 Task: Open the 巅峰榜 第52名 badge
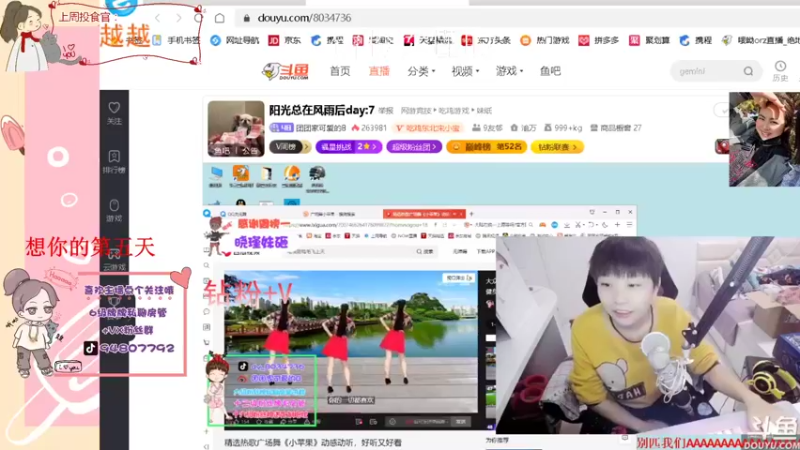point(487,147)
